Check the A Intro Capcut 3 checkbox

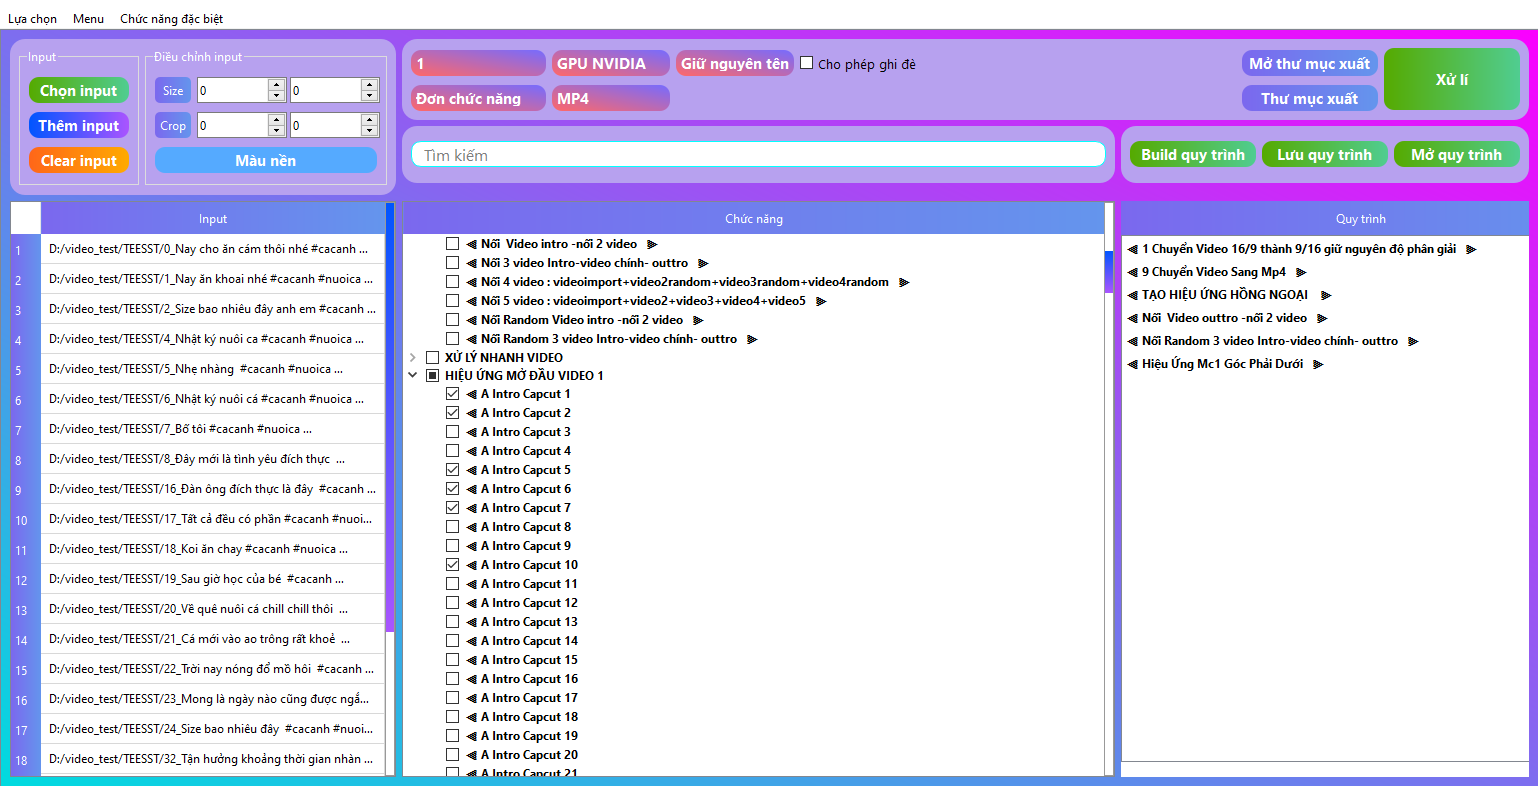[453, 432]
